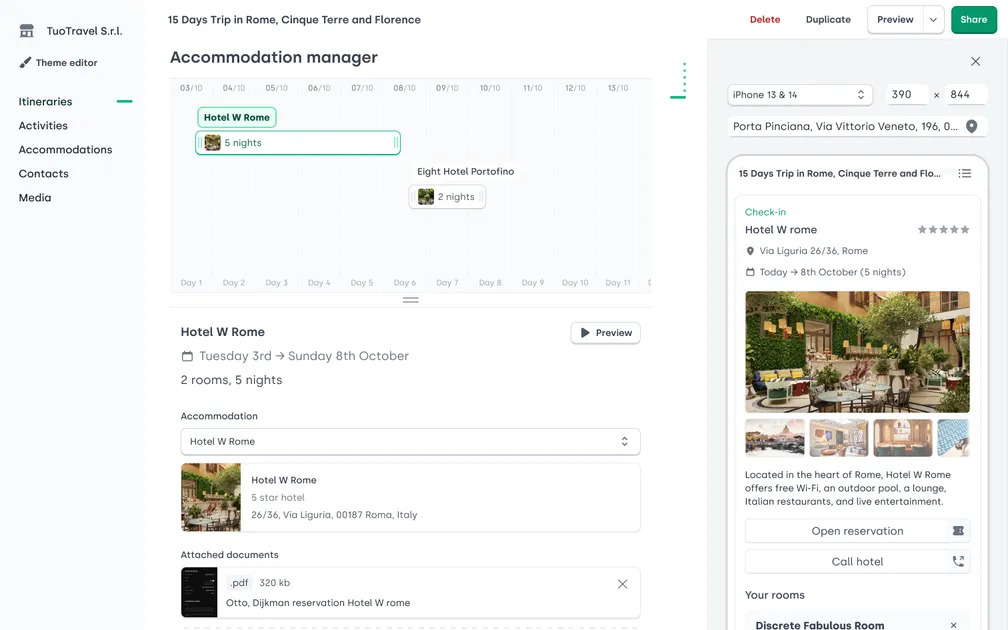Click the location pin icon in address field
This screenshot has width=1008, height=630.
(x=971, y=127)
